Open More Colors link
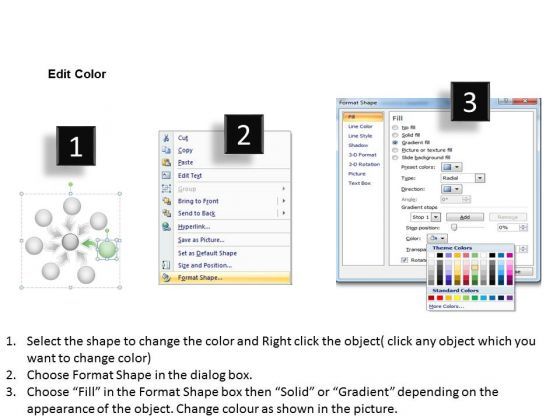The image size is (560, 420). pos(446,306)
